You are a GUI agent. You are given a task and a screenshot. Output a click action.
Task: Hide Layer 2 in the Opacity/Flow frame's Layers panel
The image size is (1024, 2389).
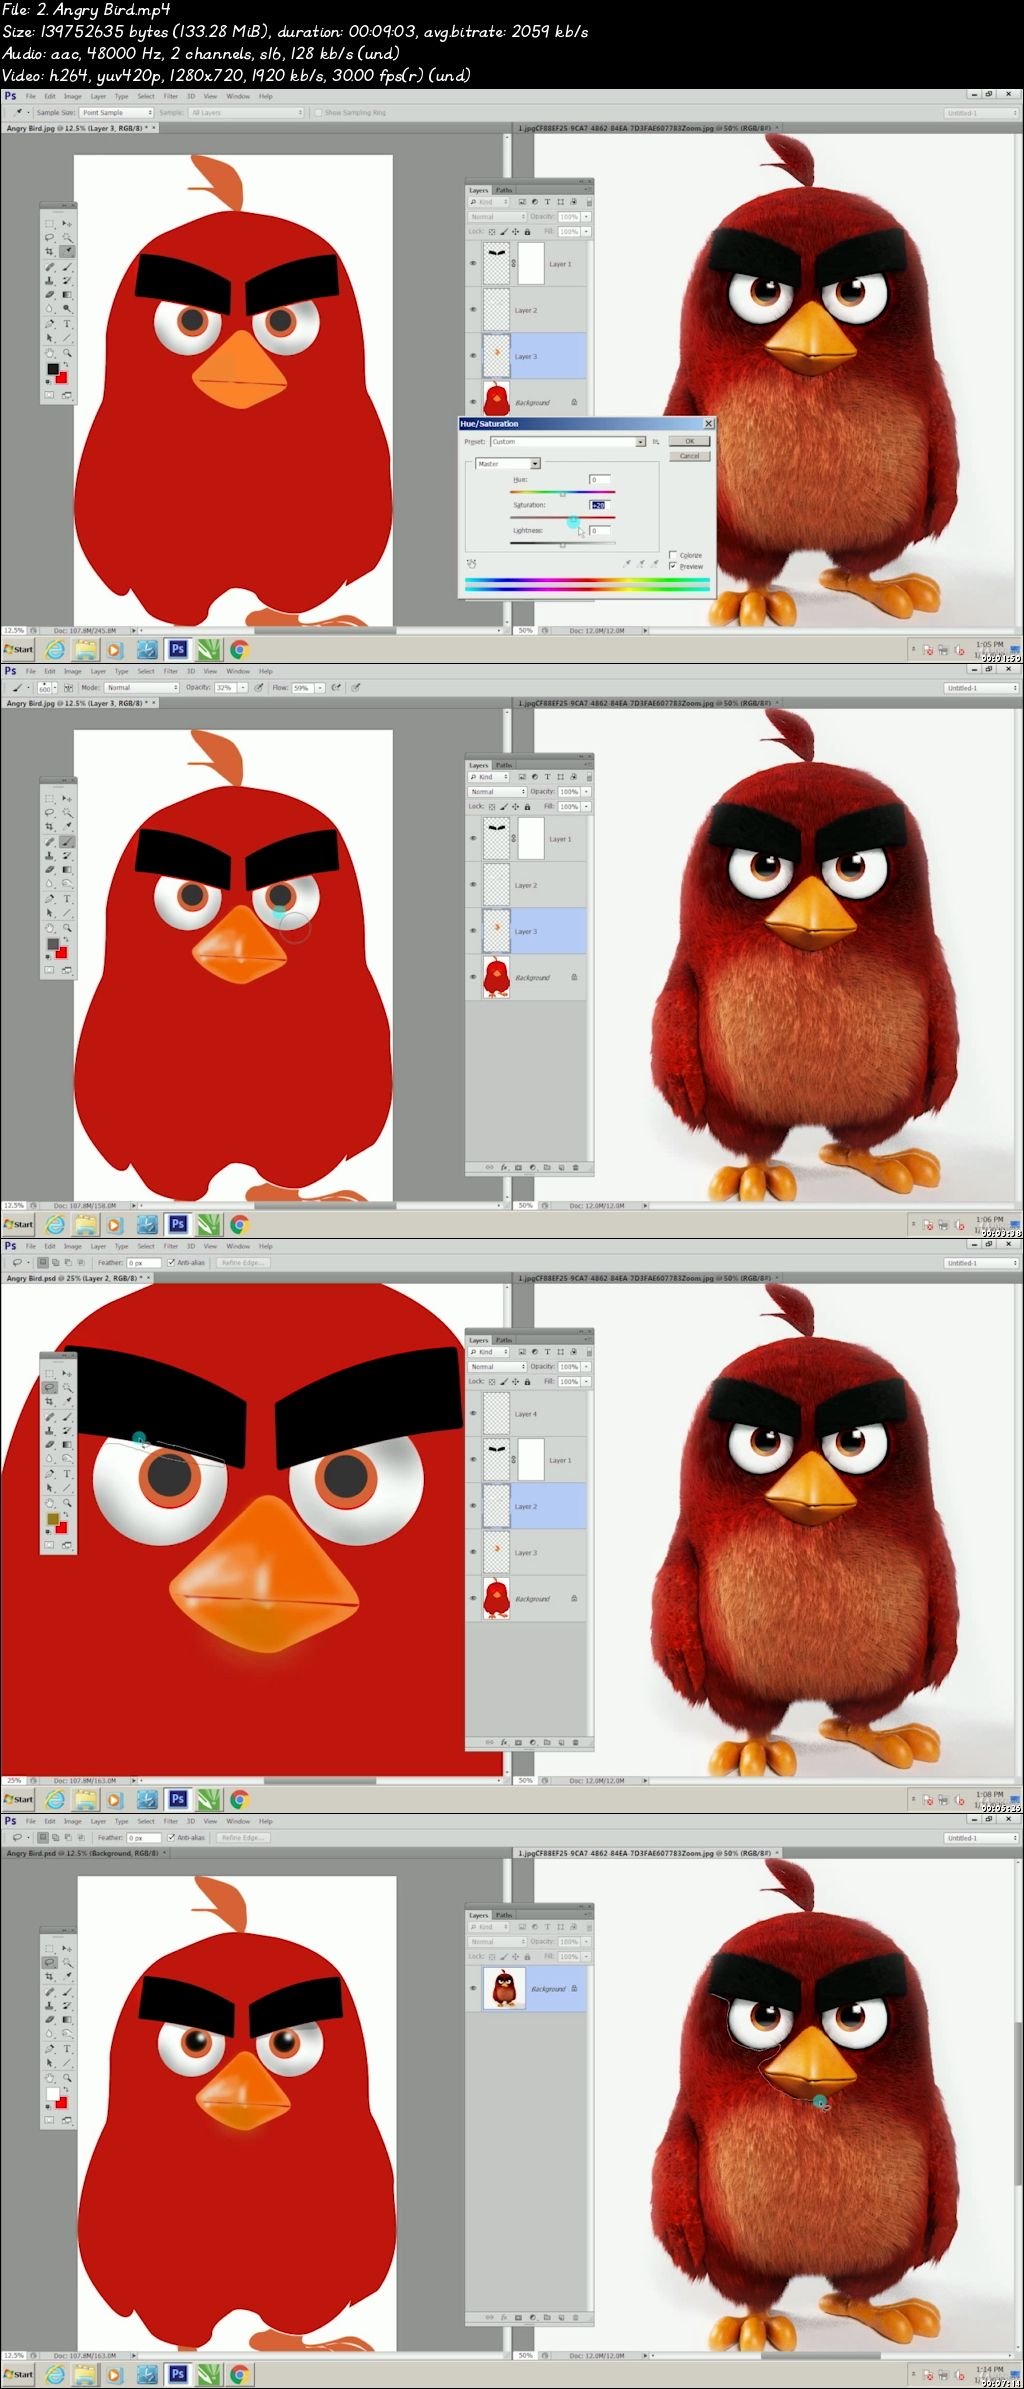coord(473,885)
